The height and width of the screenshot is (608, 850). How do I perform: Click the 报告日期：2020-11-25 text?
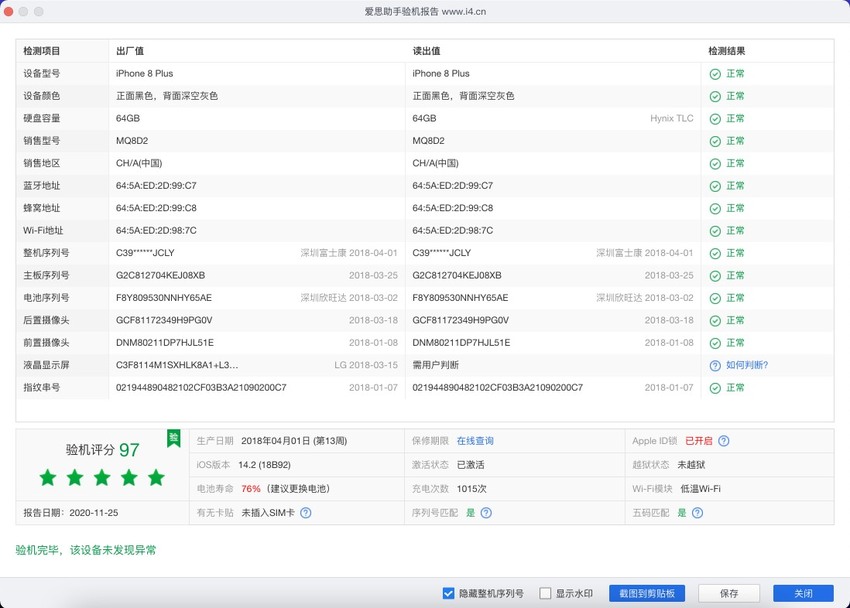pyautogui.click(x=70, y=513)
